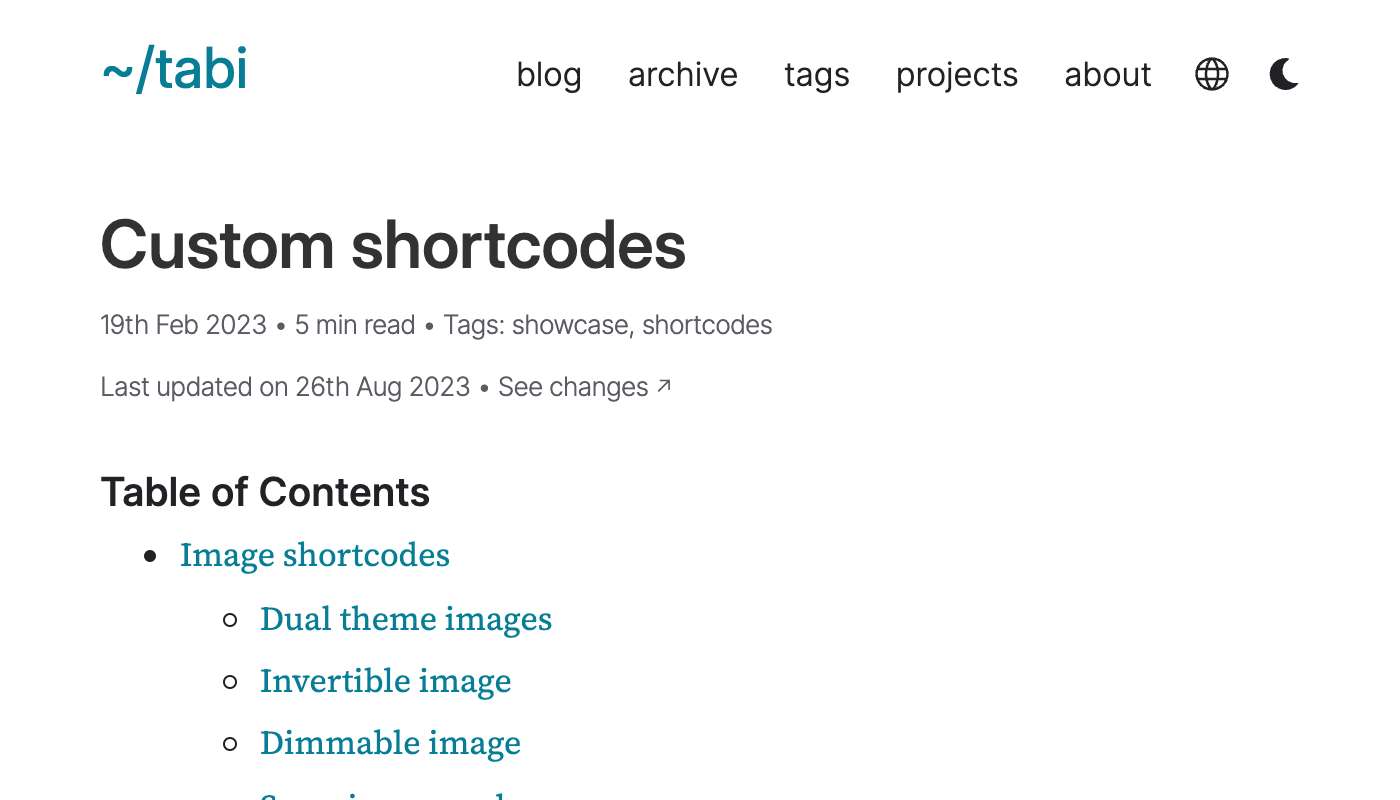Go to the about page
Viewport: 1400px width, 800px height.
click(1107, 75)
